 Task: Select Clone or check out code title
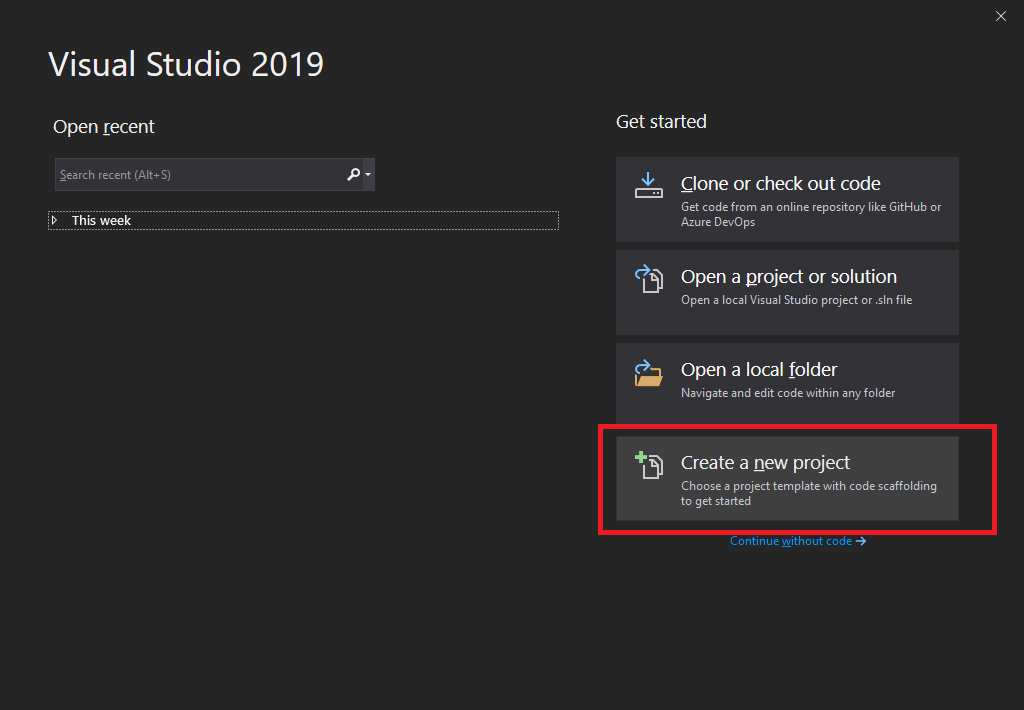point(780,184)
